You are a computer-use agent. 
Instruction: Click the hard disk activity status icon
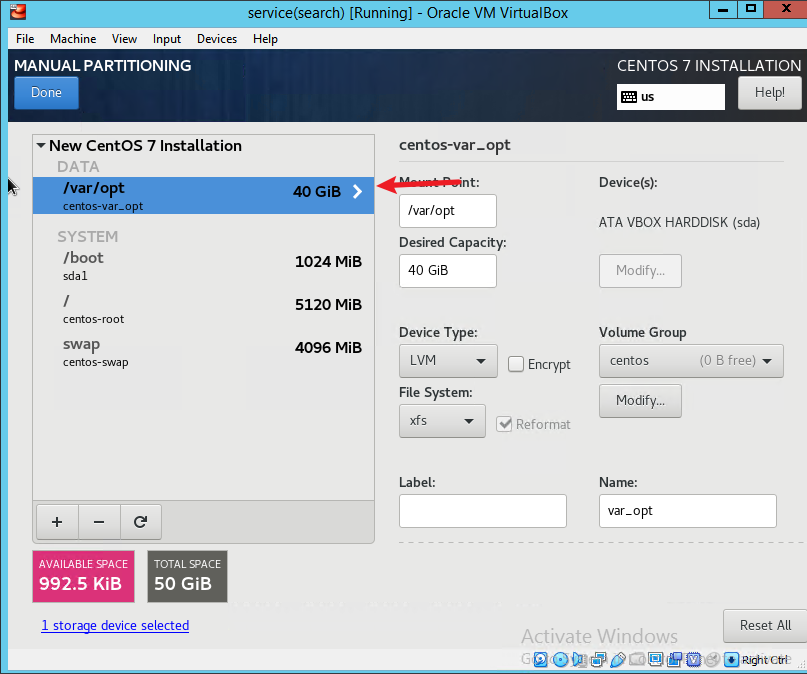540,660
